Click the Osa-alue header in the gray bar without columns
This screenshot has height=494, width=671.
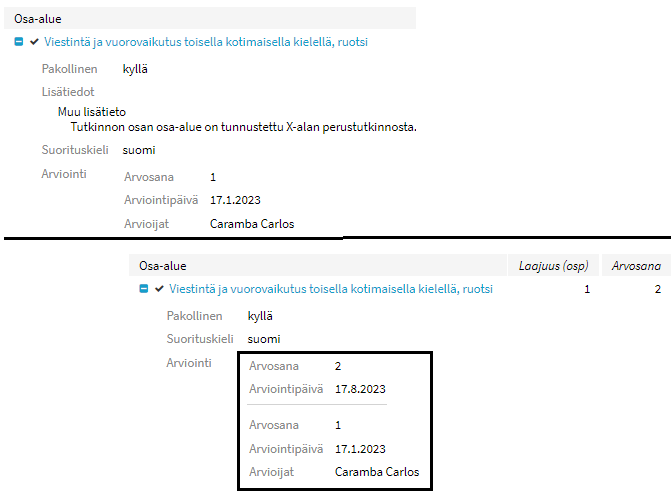(37, 18)
